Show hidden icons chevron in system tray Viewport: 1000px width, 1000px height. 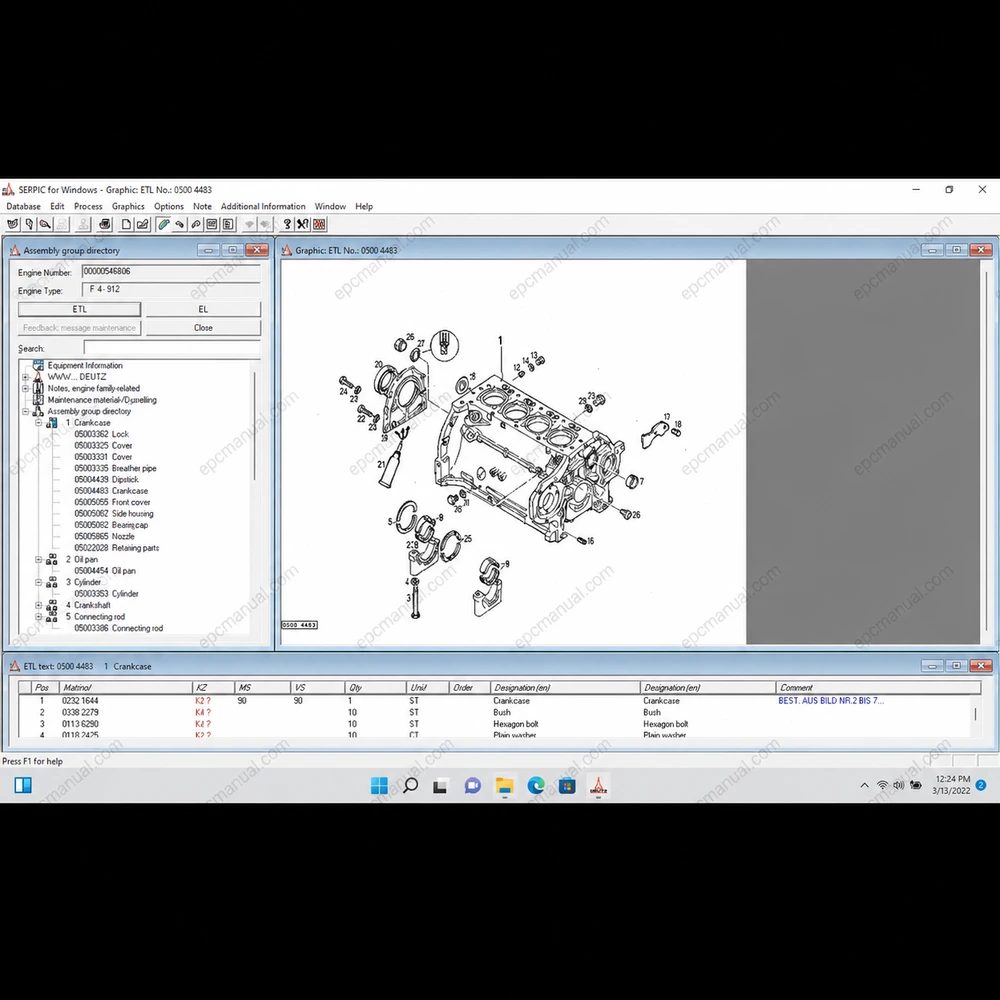coord(865,785)
